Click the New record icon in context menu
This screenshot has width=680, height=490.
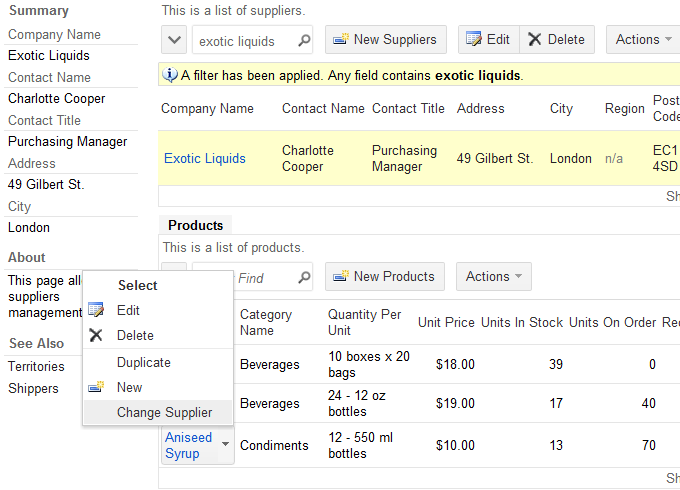point(96,386)
